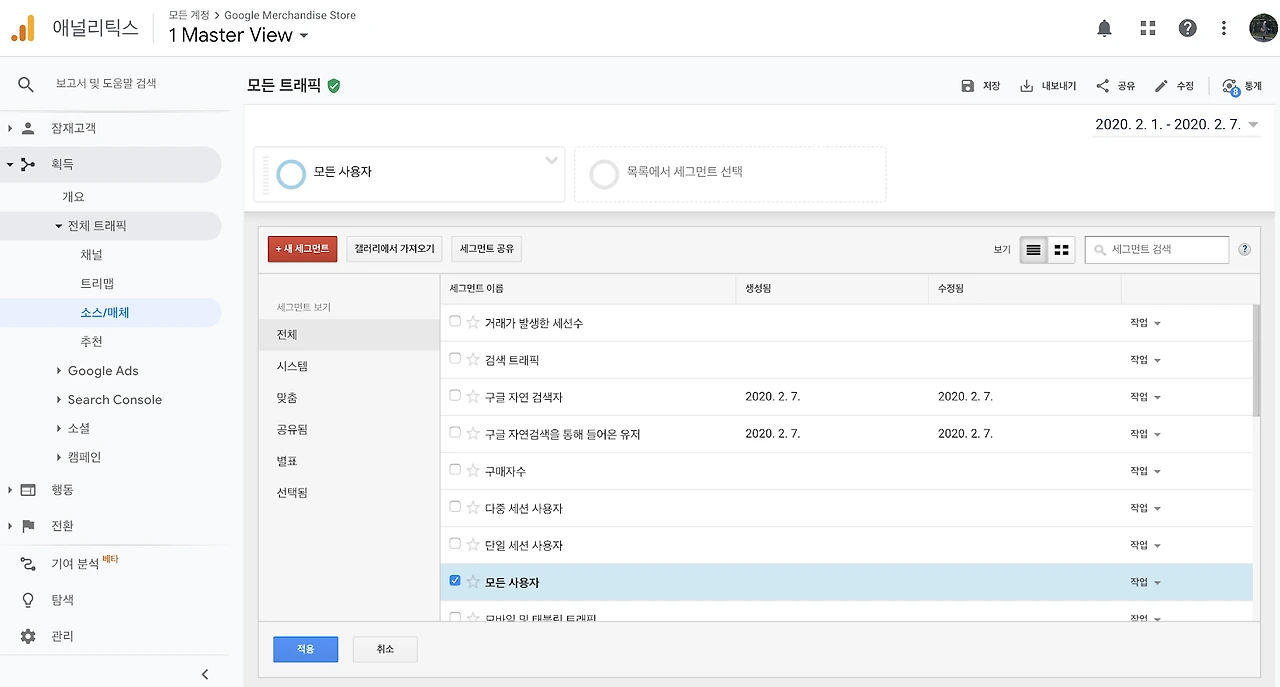Select the 맞춤 segment view
The image size is (1280, 687).
(x=349, y=398)
